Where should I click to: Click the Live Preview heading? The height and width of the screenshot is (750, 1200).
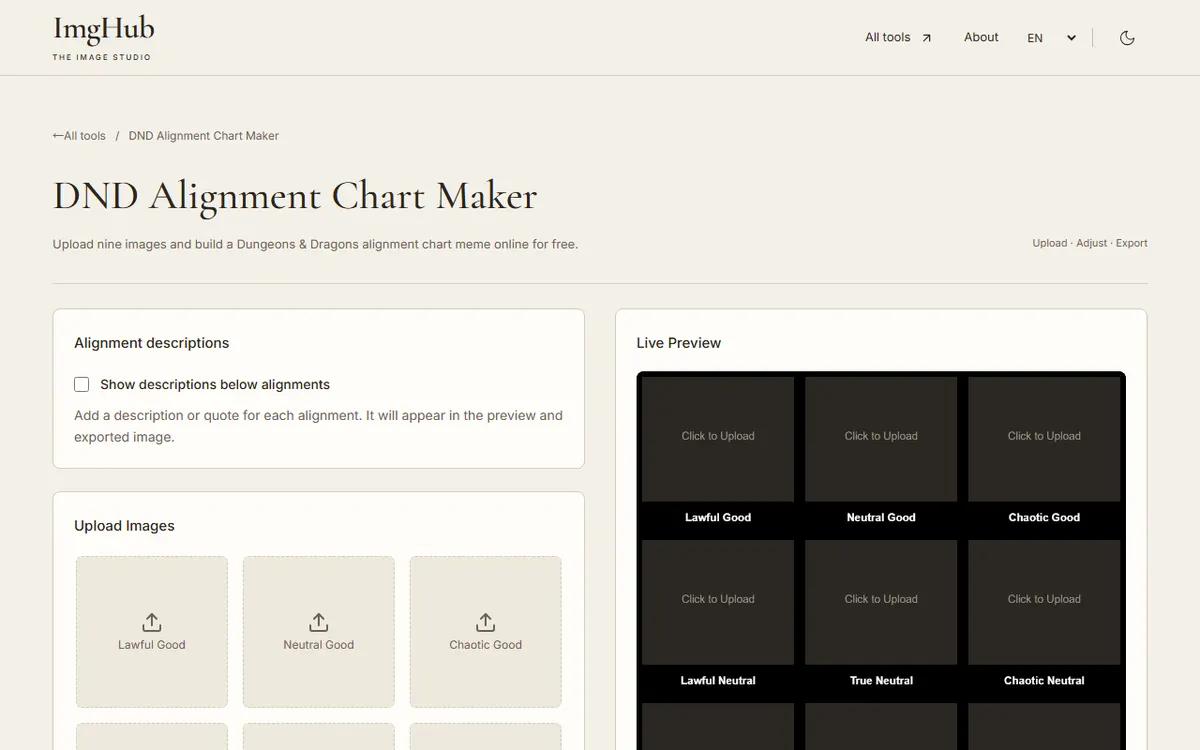click(x=679, y=343)
